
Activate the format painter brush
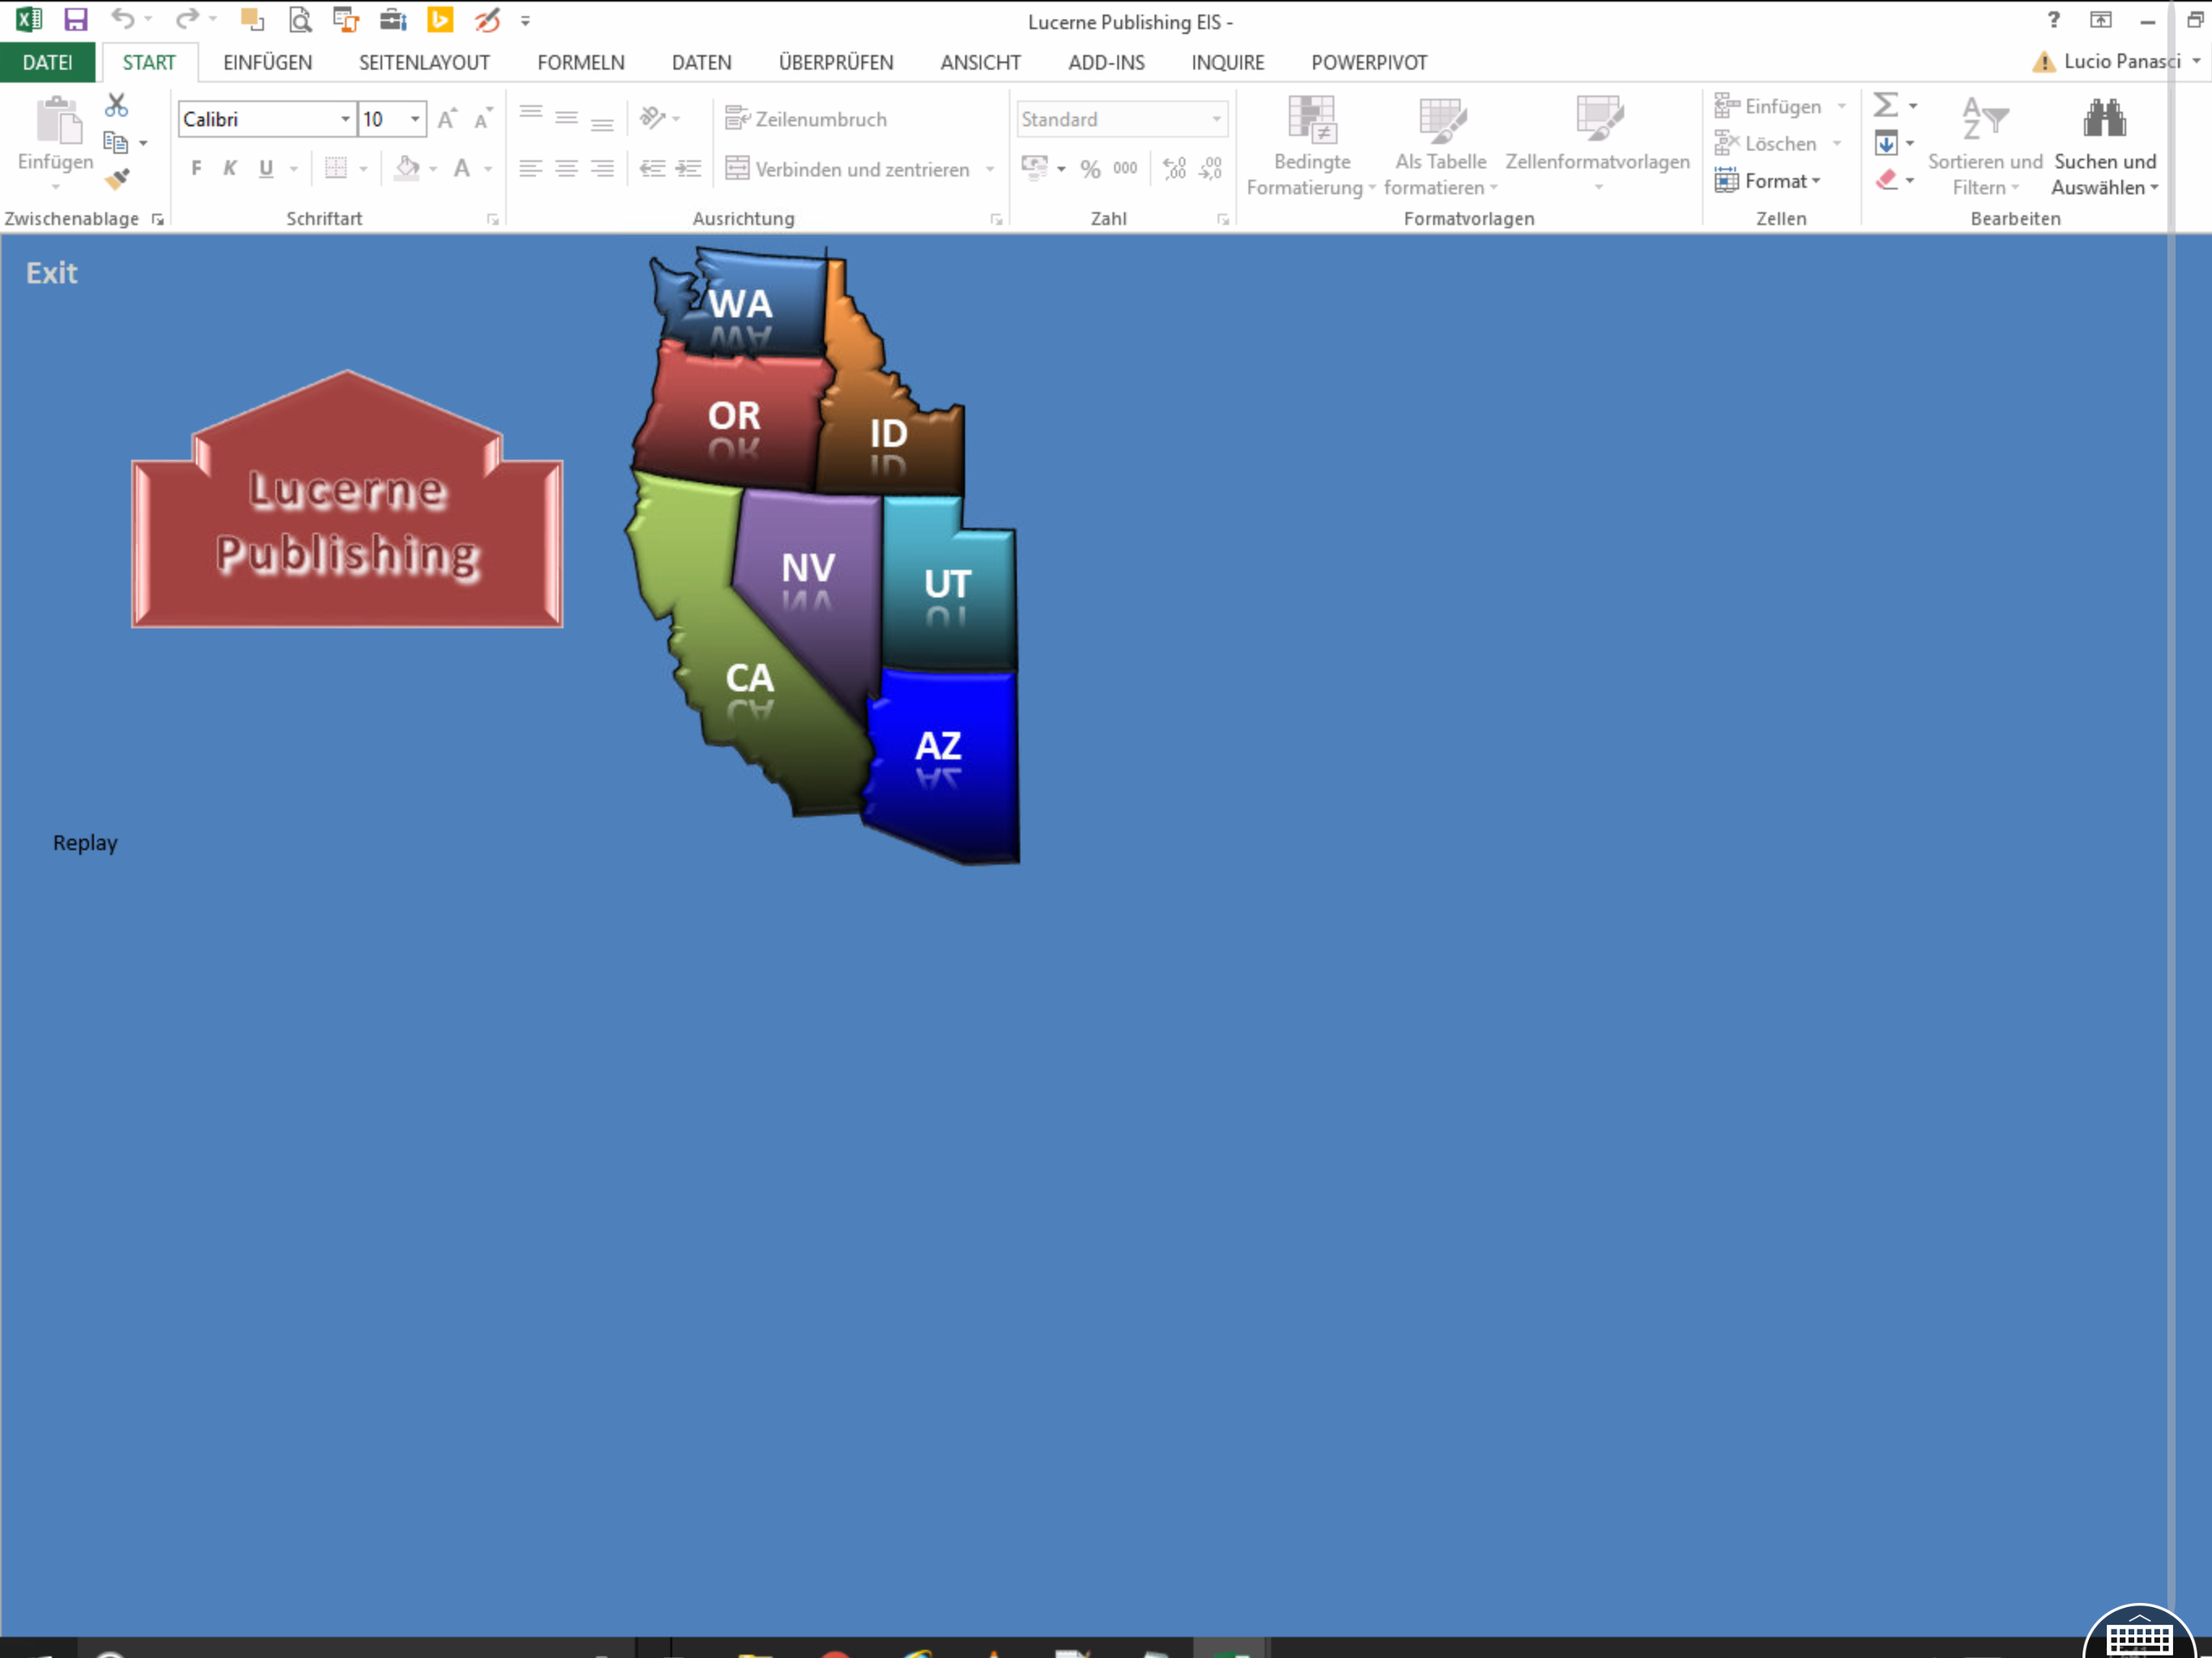tap(117, 180)
